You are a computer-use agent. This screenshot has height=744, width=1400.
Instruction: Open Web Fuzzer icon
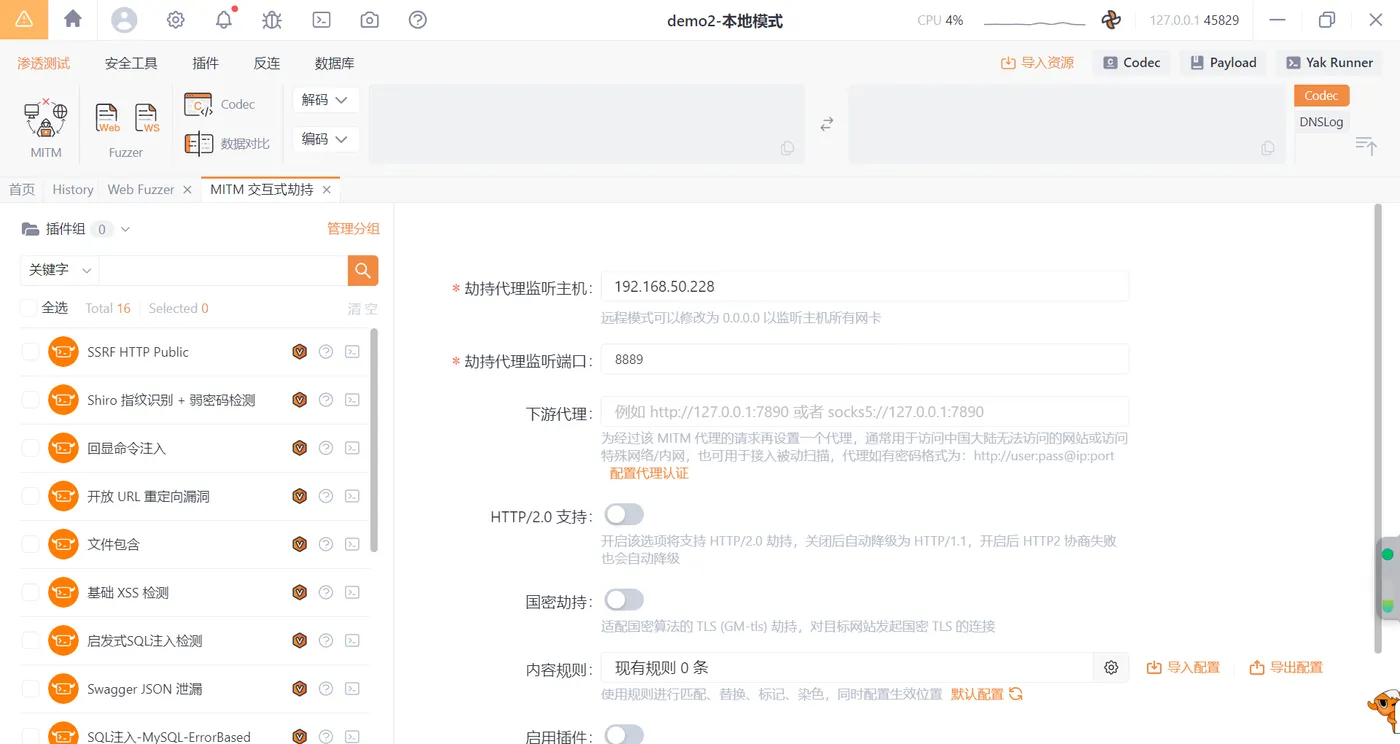click(107, 118)
